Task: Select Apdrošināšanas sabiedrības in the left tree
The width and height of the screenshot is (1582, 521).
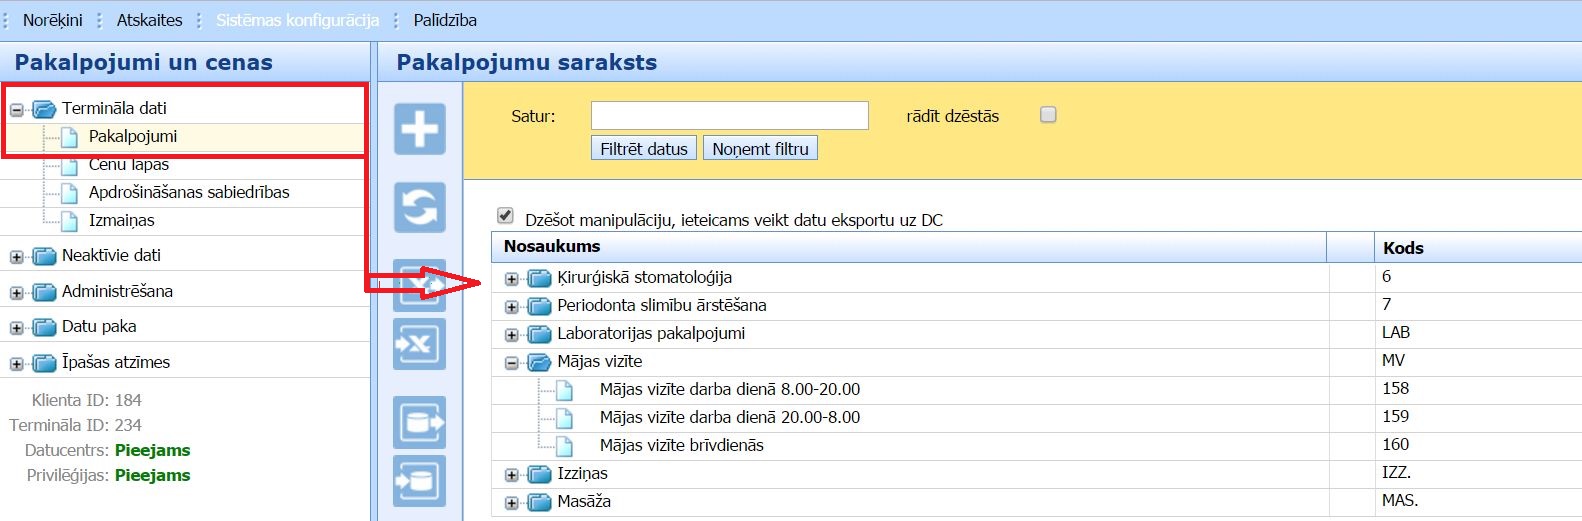Action: (x=189, y=192)
